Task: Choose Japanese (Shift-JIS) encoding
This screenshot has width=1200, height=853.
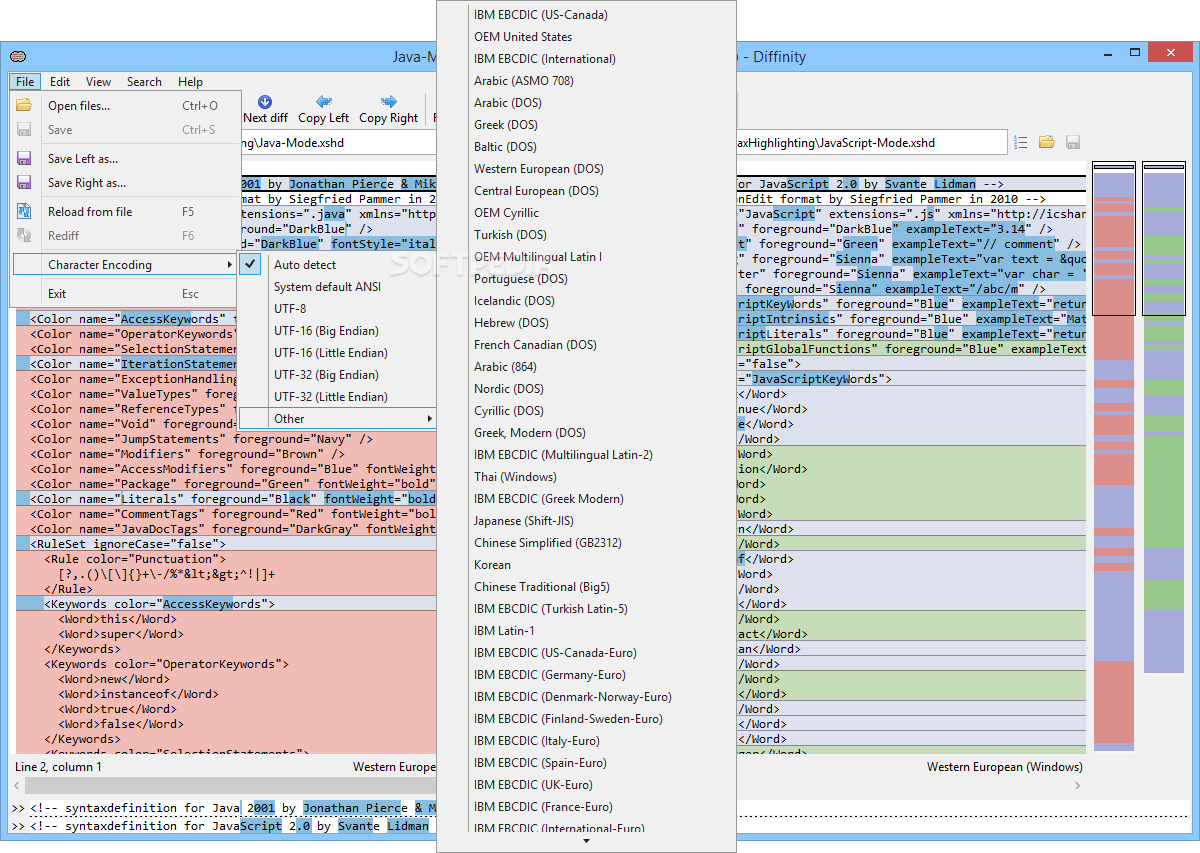Action: click(586, 521)
